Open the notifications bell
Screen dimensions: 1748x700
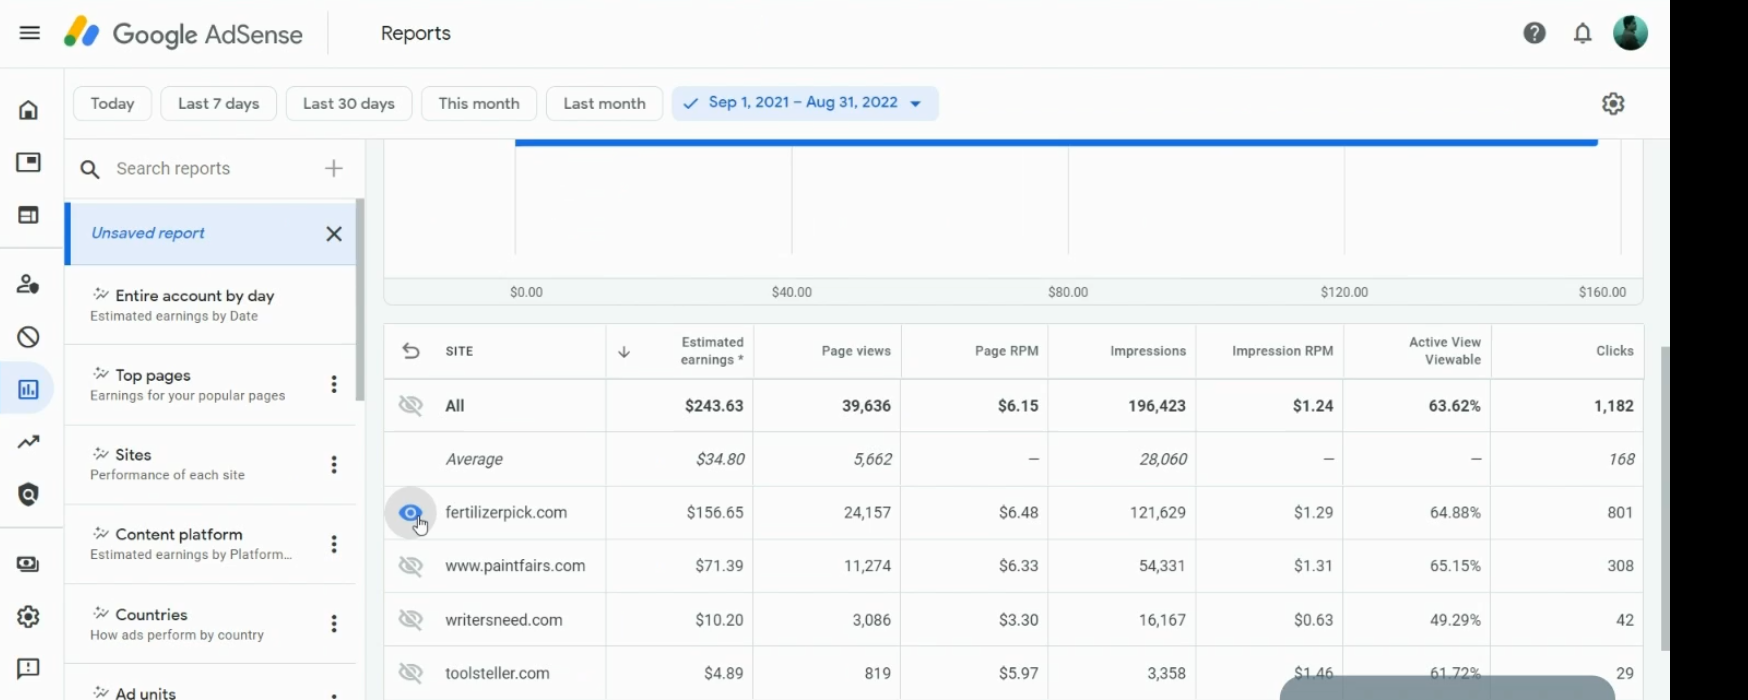[1582, 33]
